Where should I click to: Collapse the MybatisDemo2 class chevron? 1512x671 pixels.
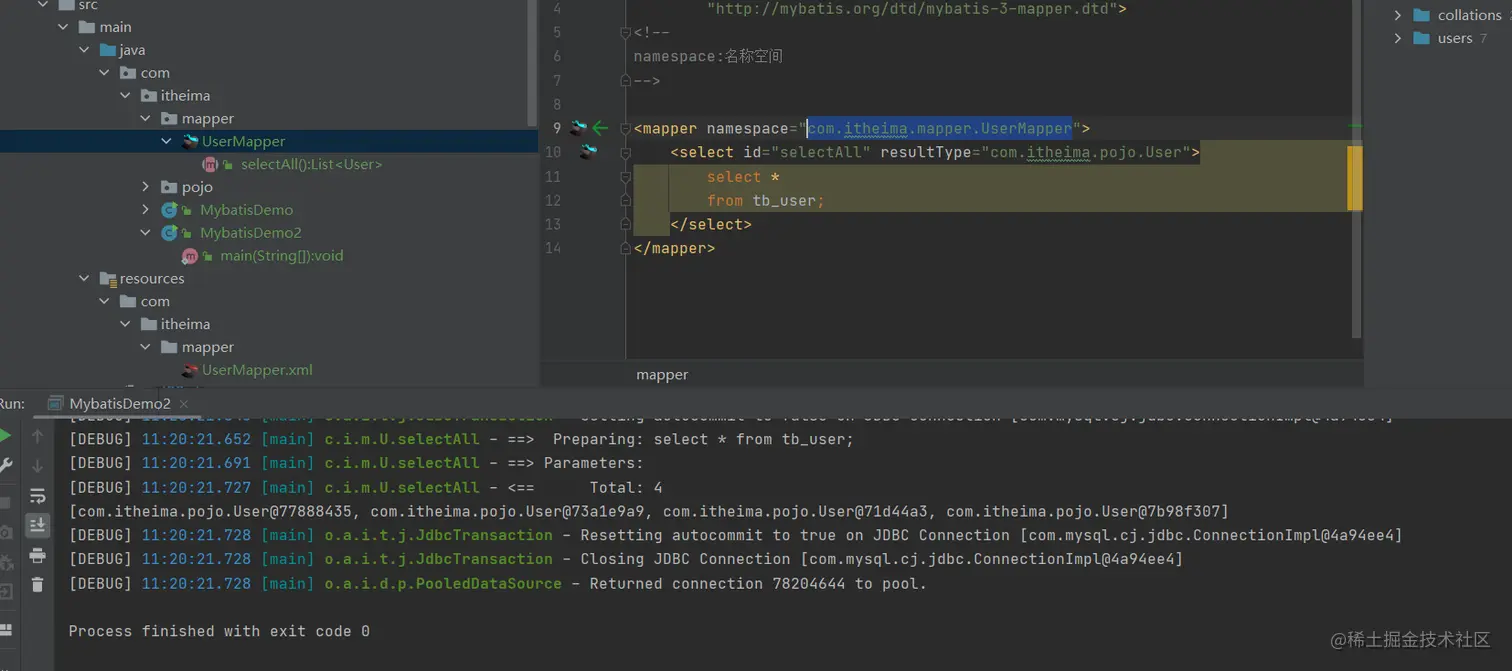[x=146, y=232]
